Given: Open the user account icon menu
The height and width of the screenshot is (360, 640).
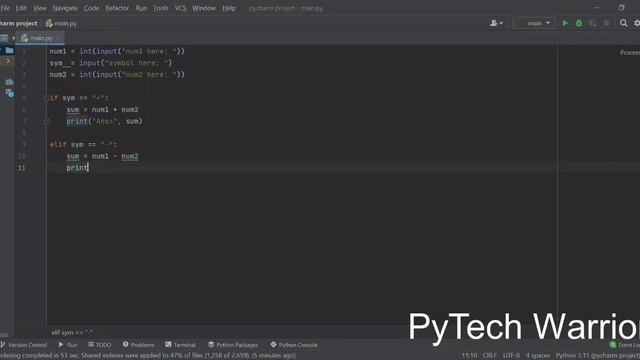Looking at the screenshot, I should point(496,23).
